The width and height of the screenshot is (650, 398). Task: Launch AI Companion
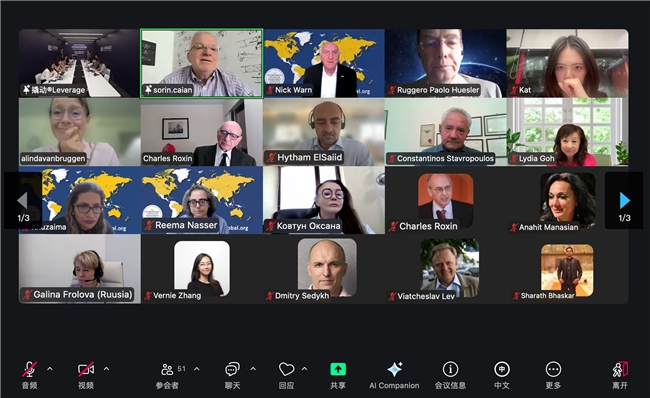pos(394,369)
